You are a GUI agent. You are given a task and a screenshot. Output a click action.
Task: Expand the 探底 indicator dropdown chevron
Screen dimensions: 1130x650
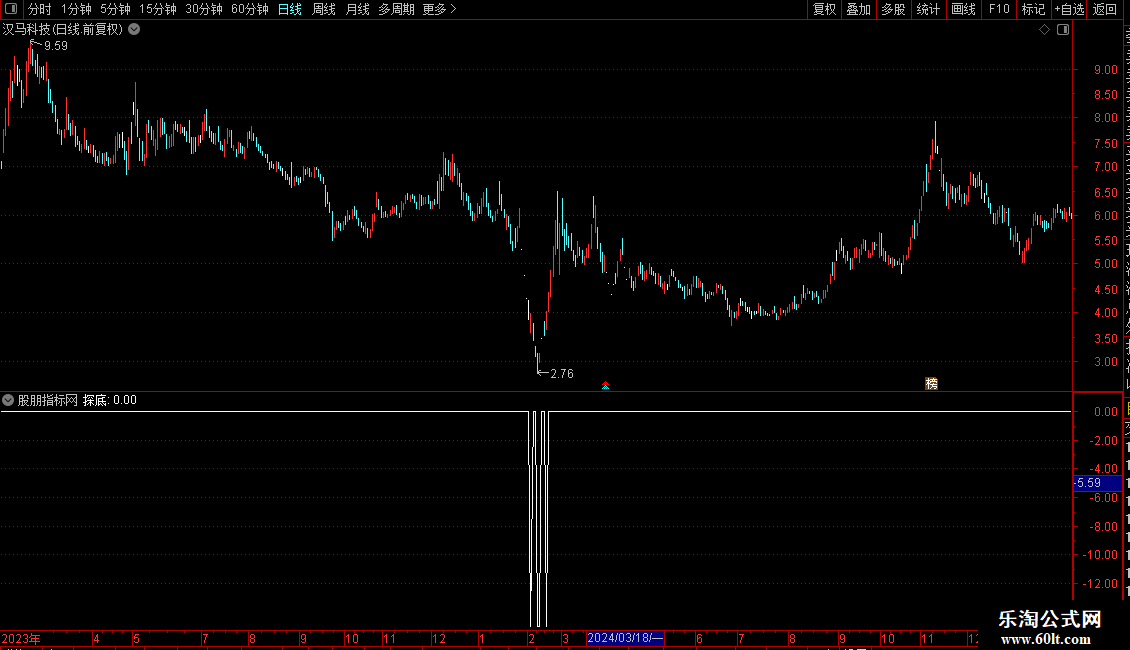(x=8, y=400)
